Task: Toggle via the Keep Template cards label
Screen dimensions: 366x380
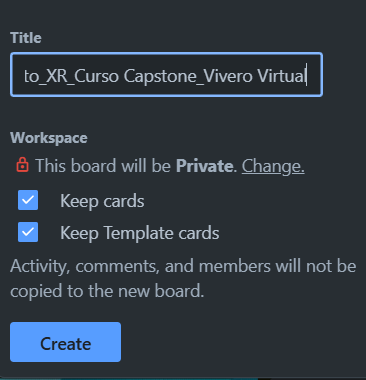Action: point(140,233)
